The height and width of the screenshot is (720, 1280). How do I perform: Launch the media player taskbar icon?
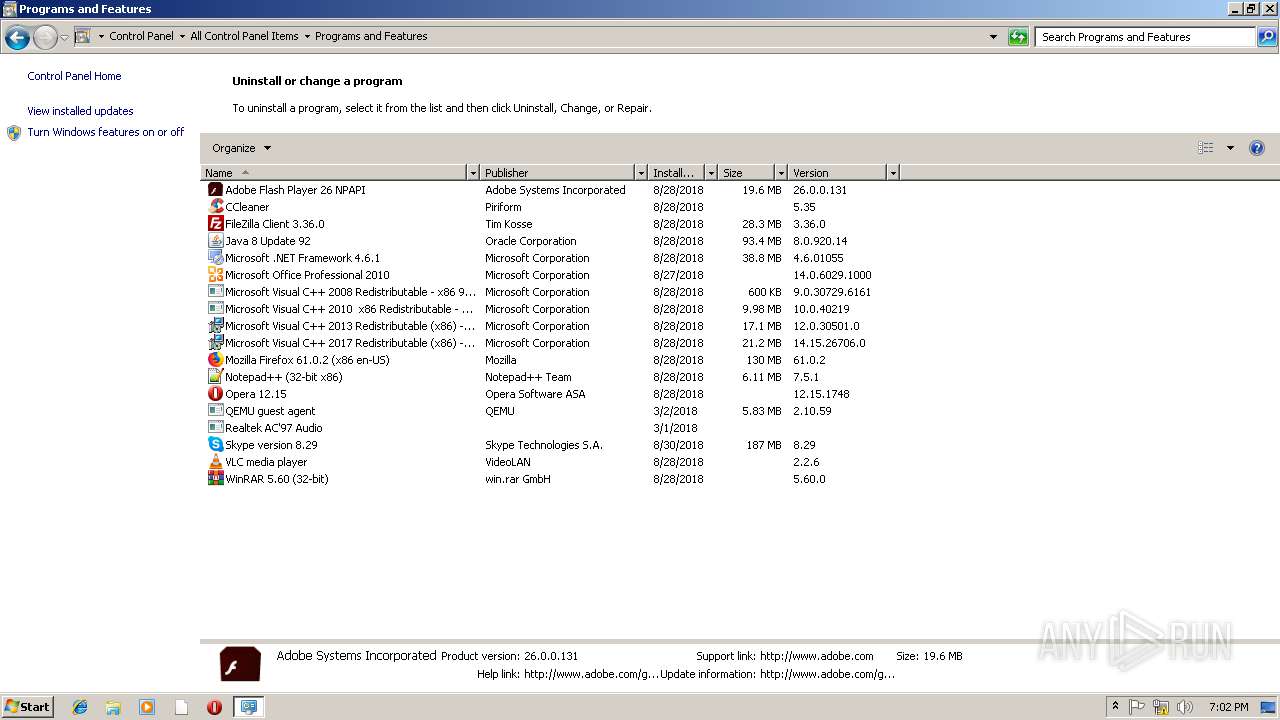(x=147, y=707)
